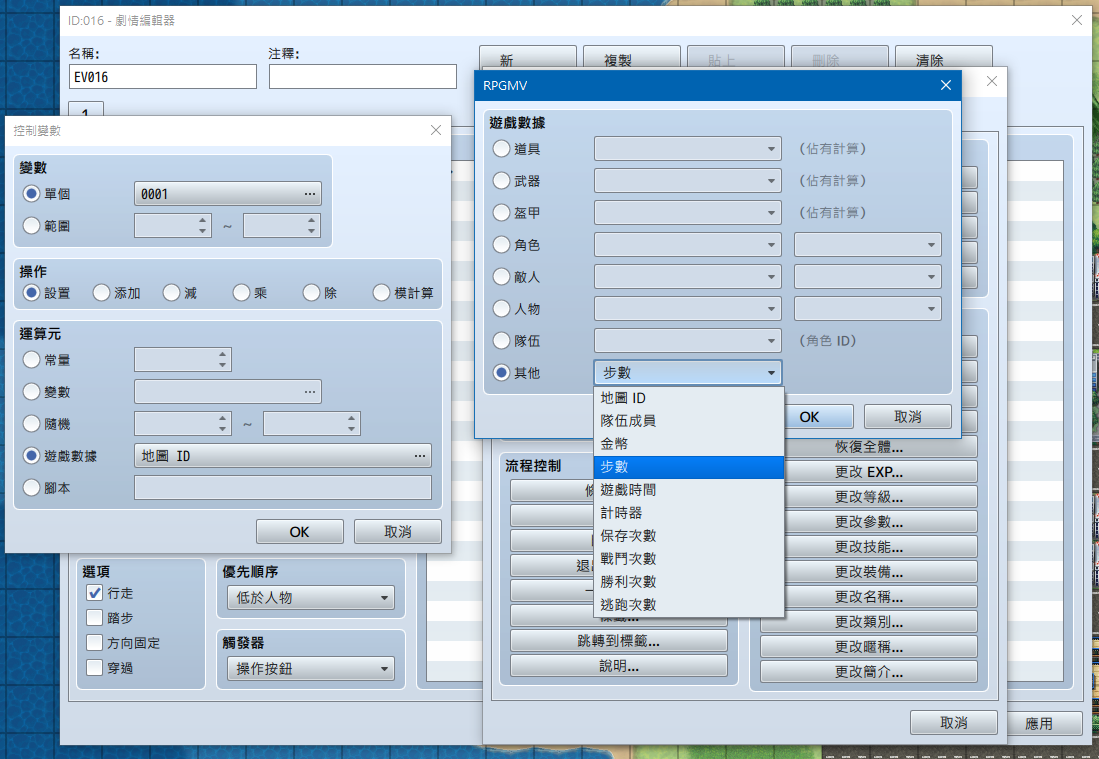Collapse the 其他 步數 dropdown

point(688,373)
